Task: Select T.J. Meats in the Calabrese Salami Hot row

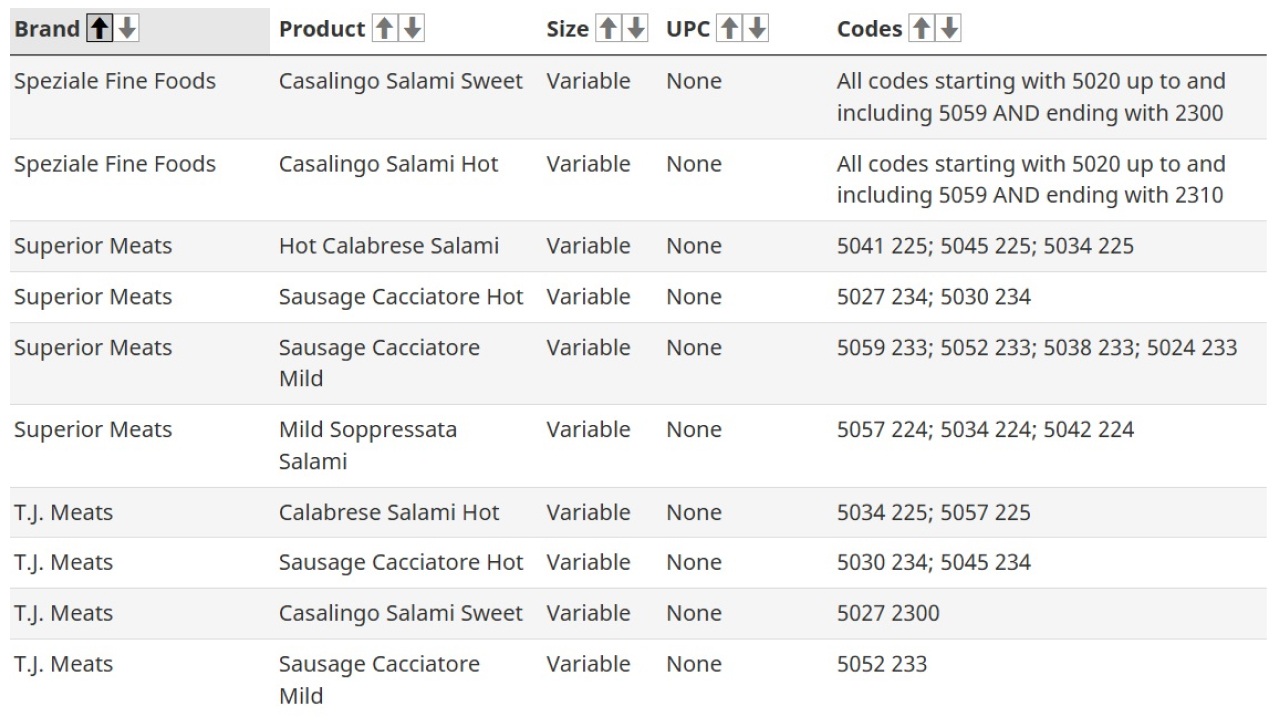Action: click(63, 513)
